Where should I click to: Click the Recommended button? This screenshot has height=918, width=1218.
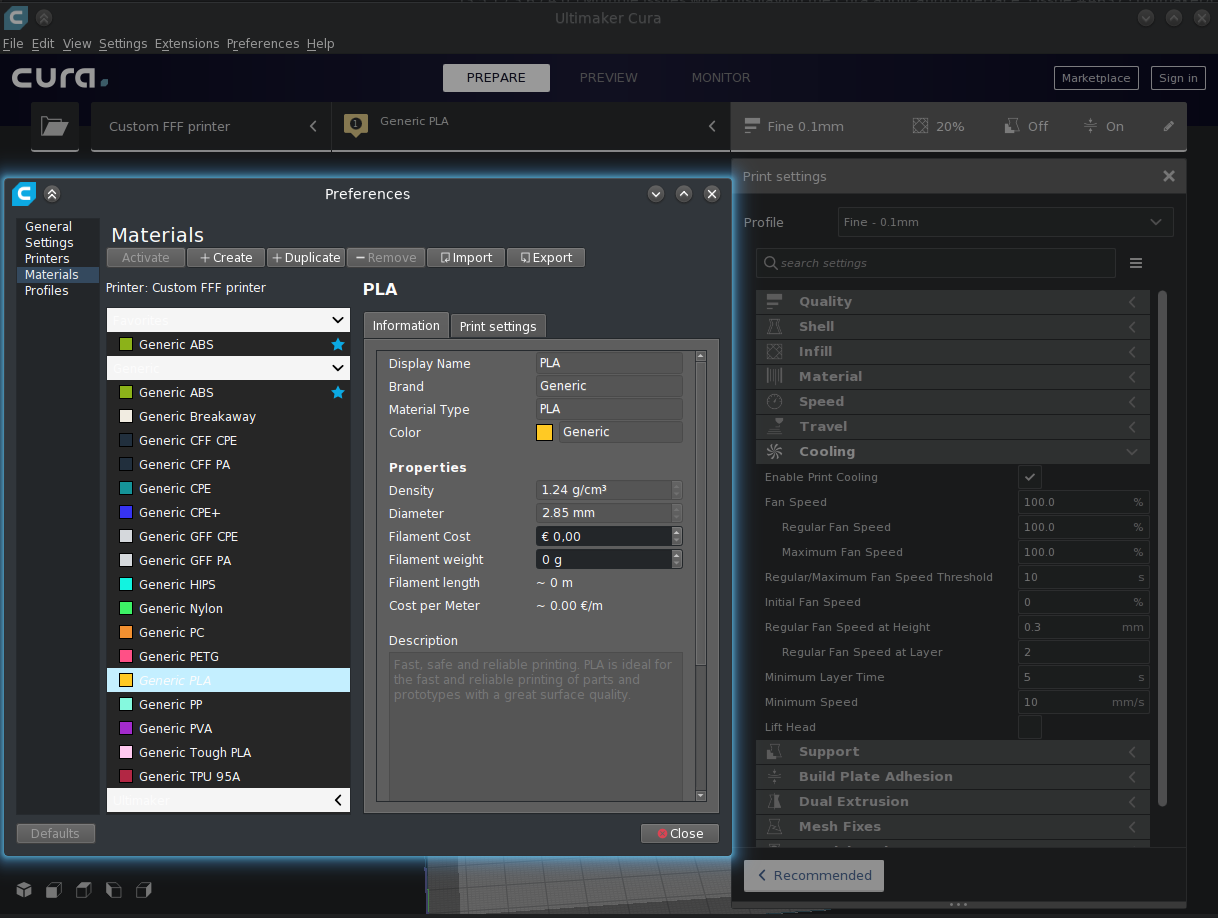[814, 875]
